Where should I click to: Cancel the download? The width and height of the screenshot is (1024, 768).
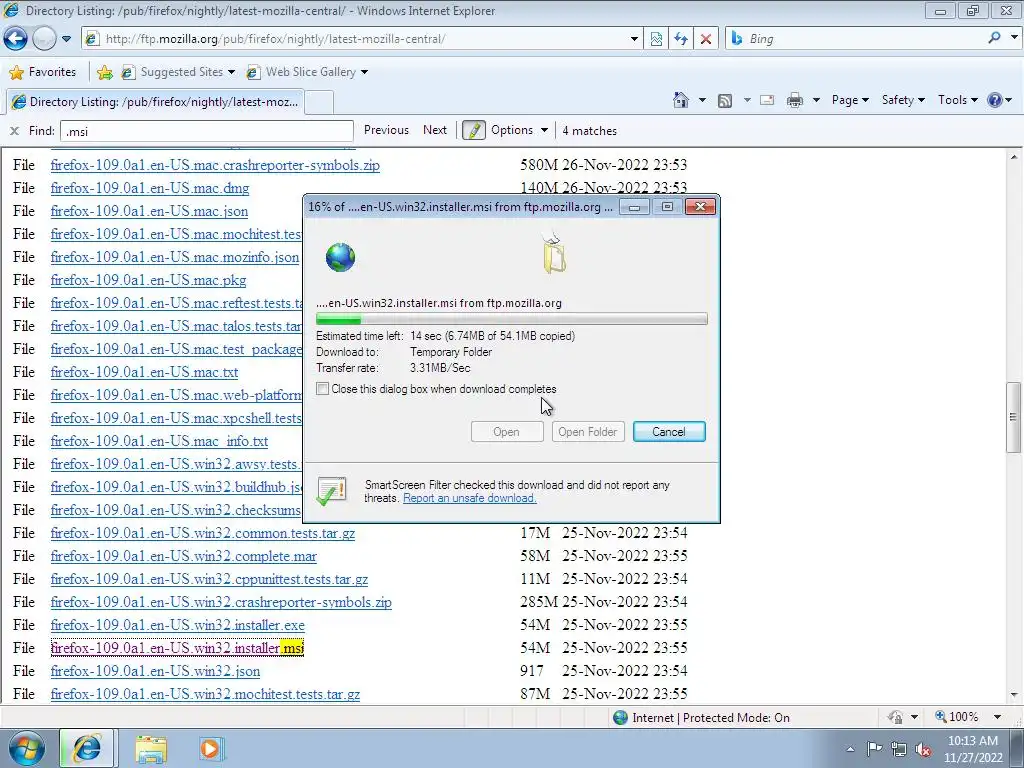[669, 432]
